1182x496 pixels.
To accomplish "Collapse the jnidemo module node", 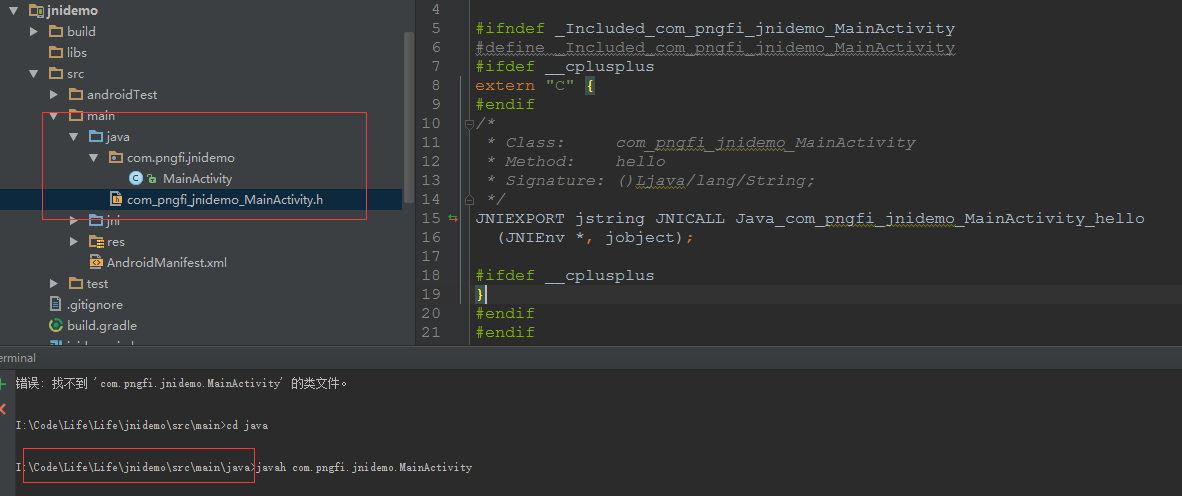I will (x=14, y=11).
